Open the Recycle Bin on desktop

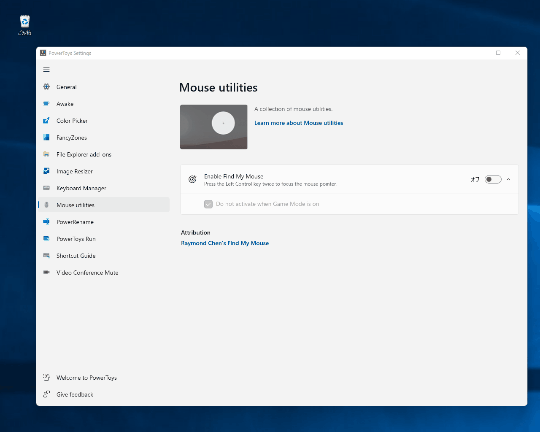click(x=24, y=25)
